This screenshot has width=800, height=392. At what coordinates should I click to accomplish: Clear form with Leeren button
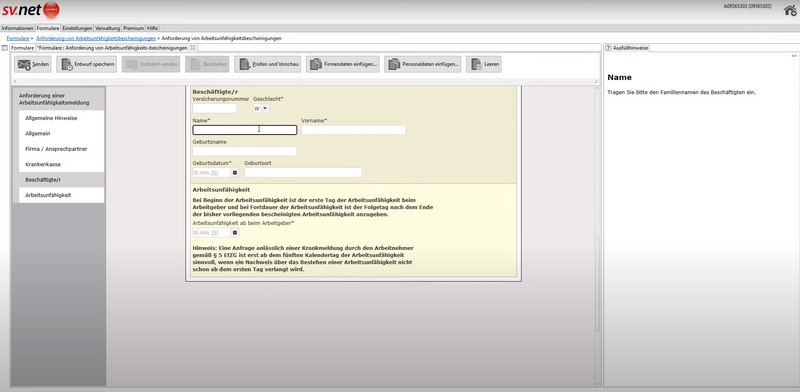coord(484,64)
